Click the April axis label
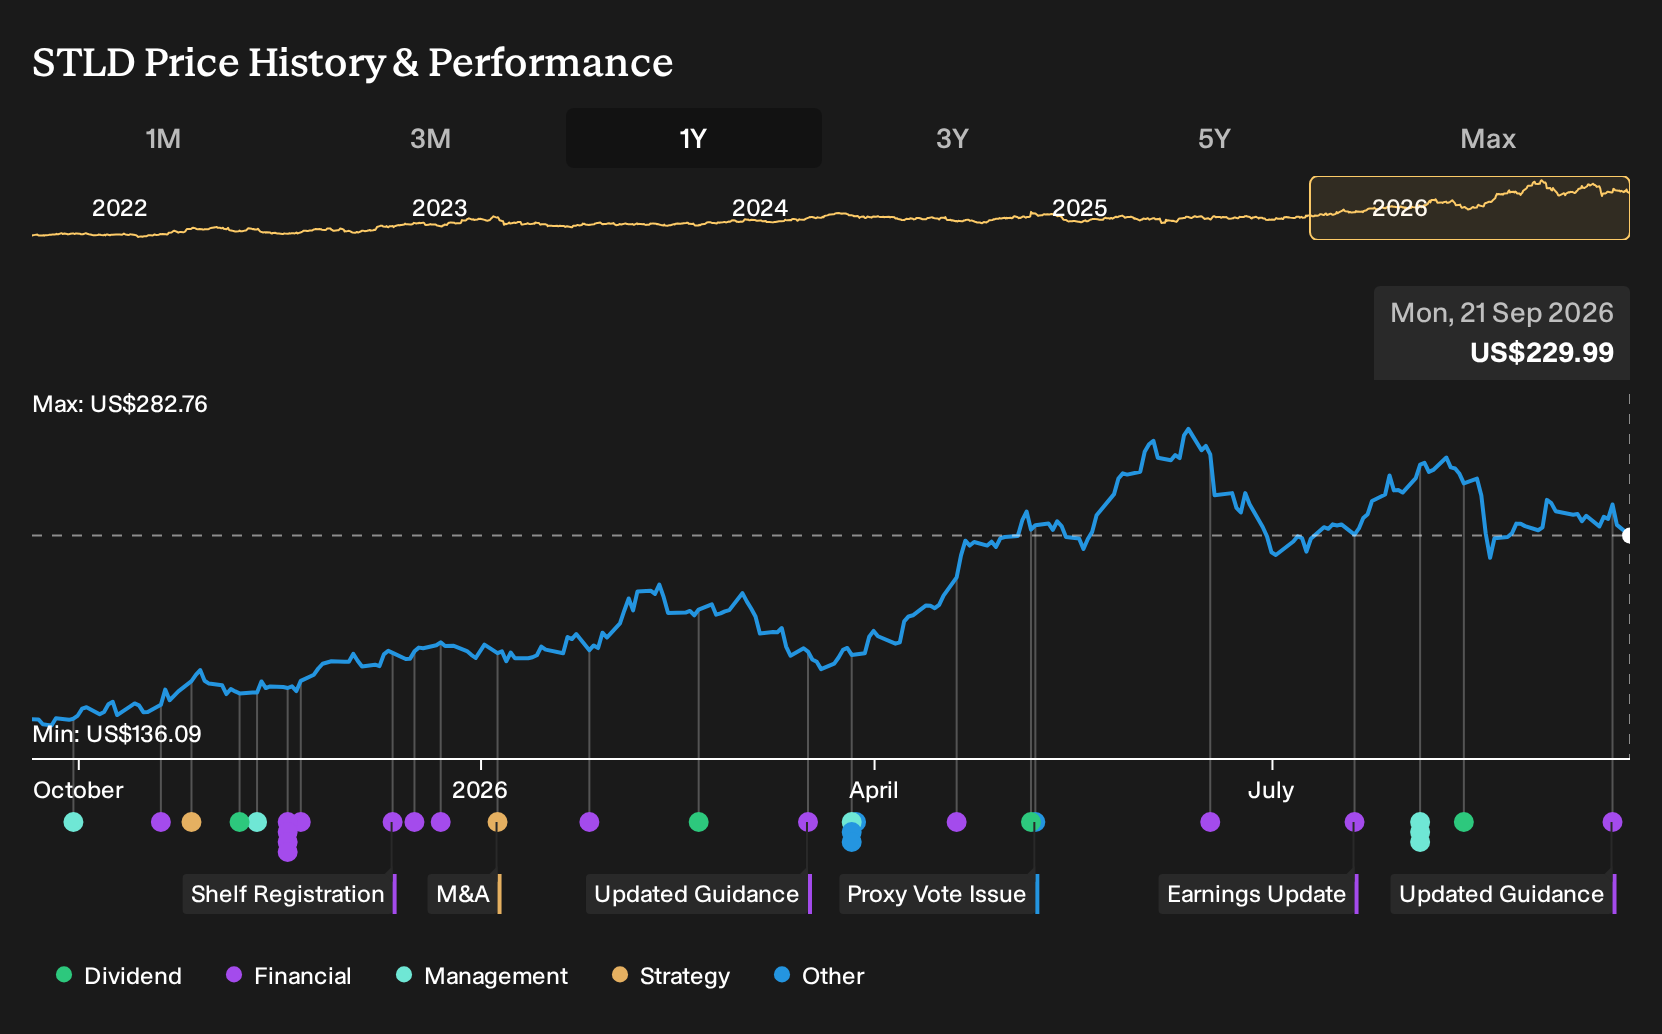 coord(874,790)
